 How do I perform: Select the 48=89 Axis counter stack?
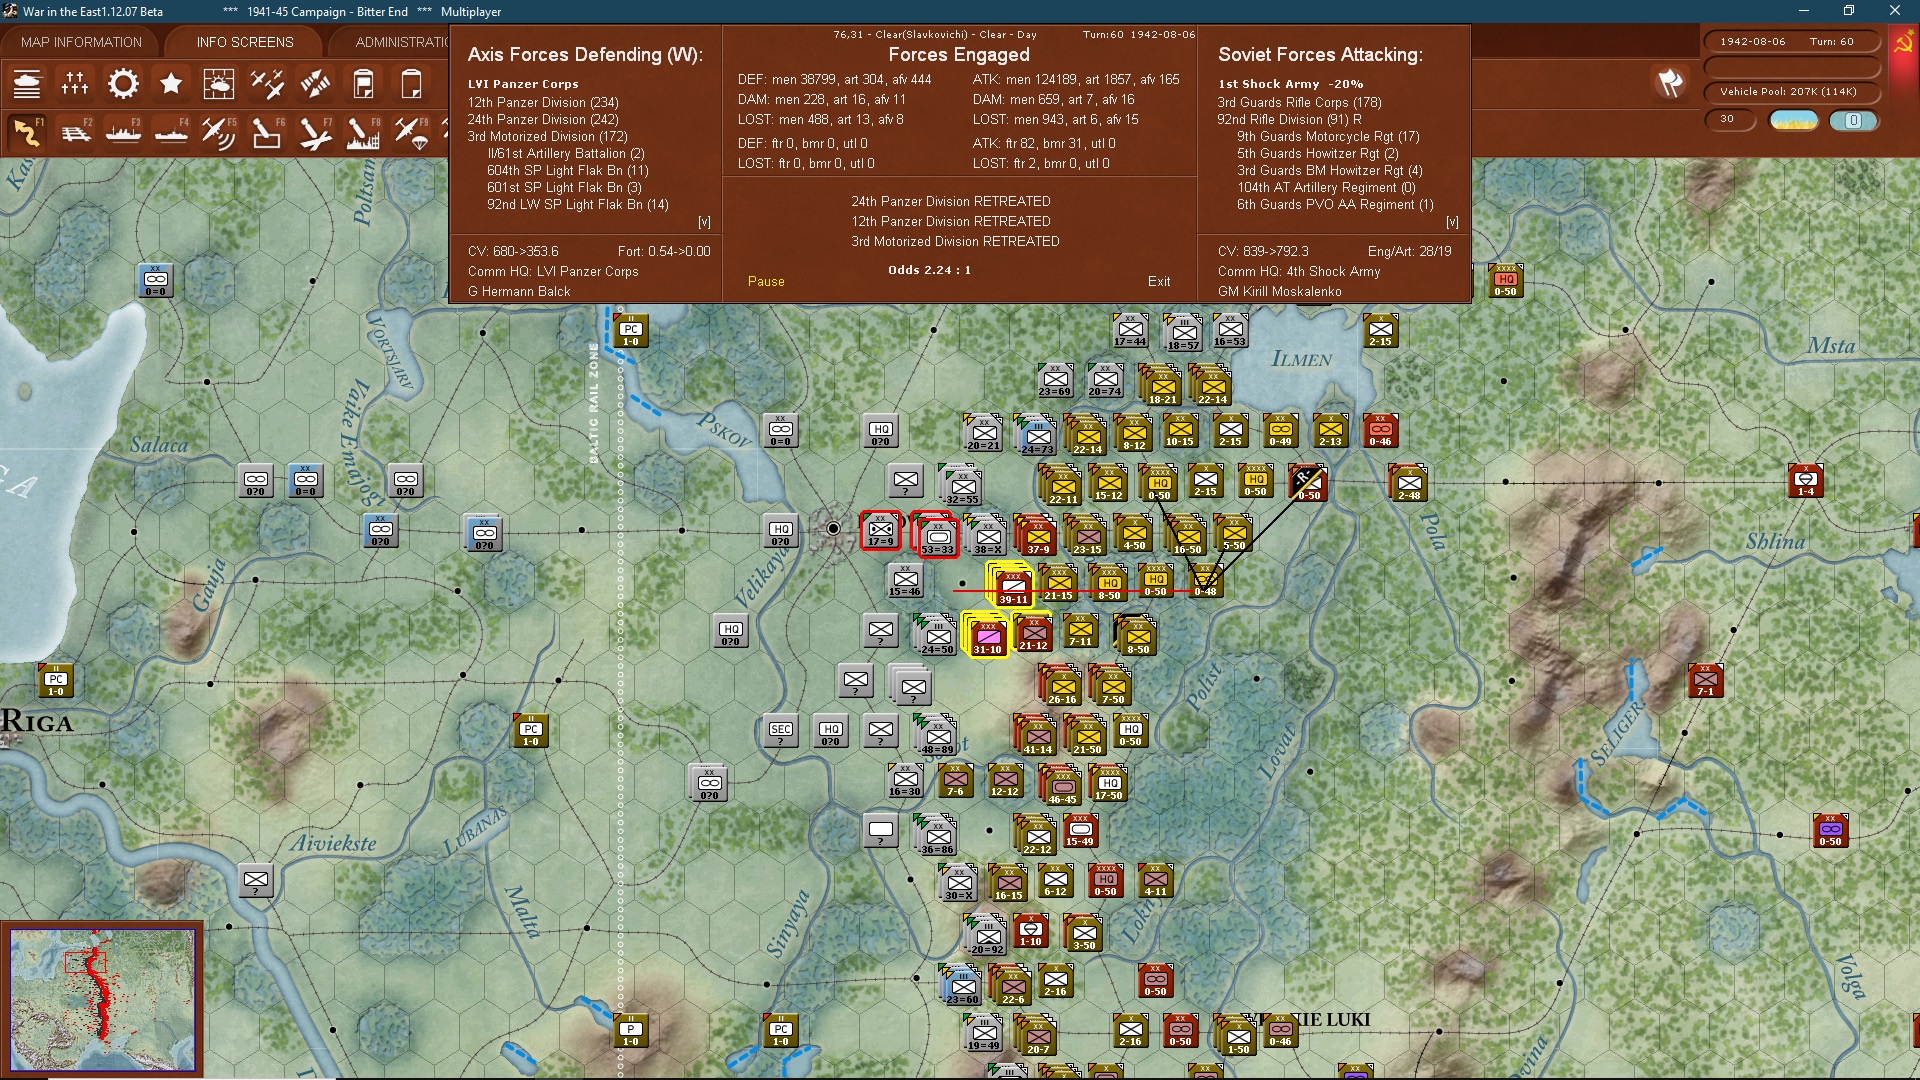(x=937, y=737)
